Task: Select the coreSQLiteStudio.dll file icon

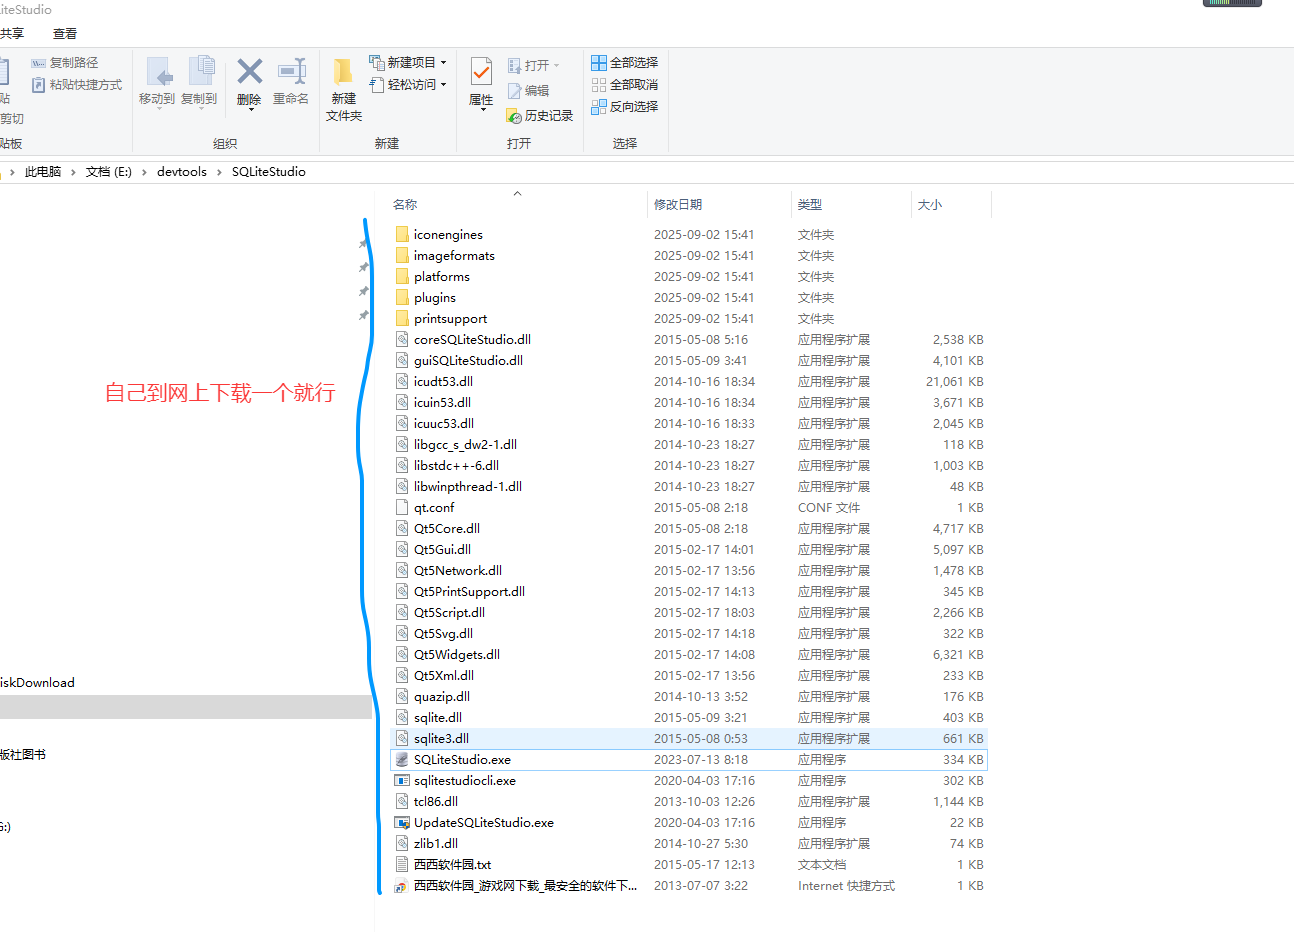Action: click(402, 339)
